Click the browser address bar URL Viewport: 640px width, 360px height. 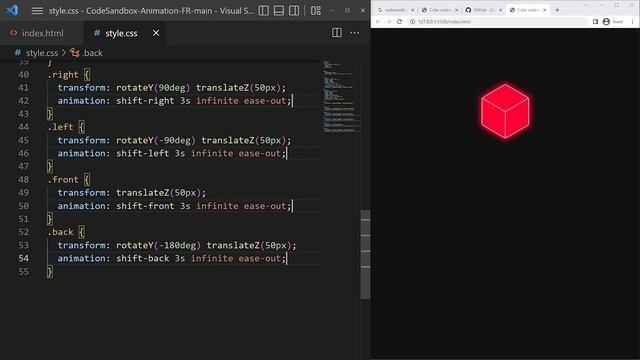[x=444, y=22]
